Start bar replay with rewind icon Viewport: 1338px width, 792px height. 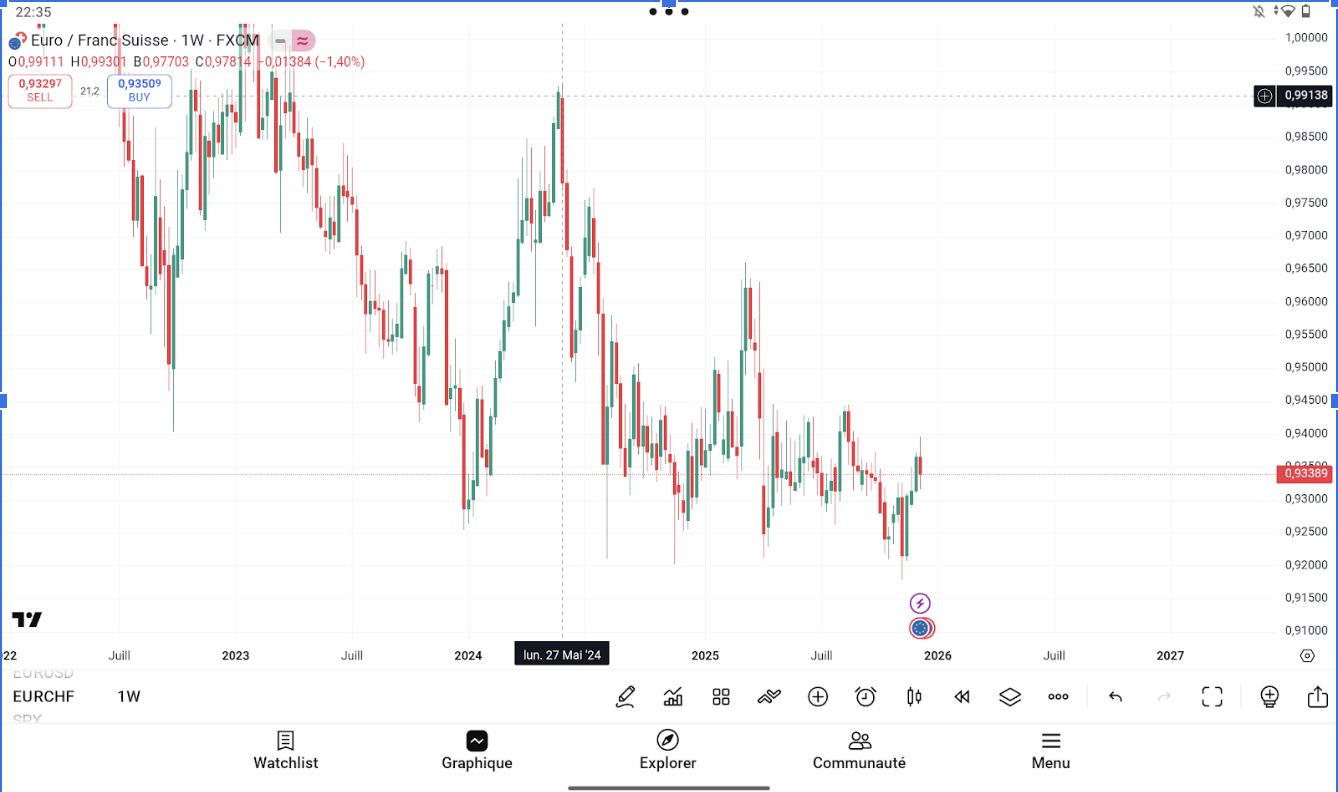962,697
